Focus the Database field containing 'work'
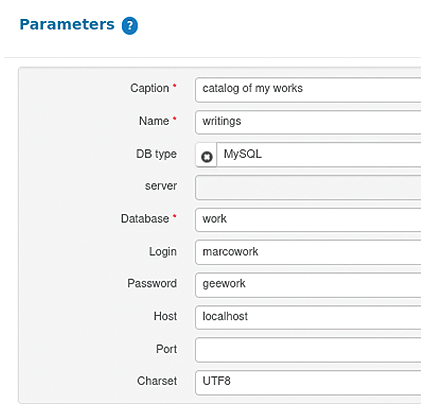Image resolution: width=425 pixels, height=408 pixels. [308, 220]
